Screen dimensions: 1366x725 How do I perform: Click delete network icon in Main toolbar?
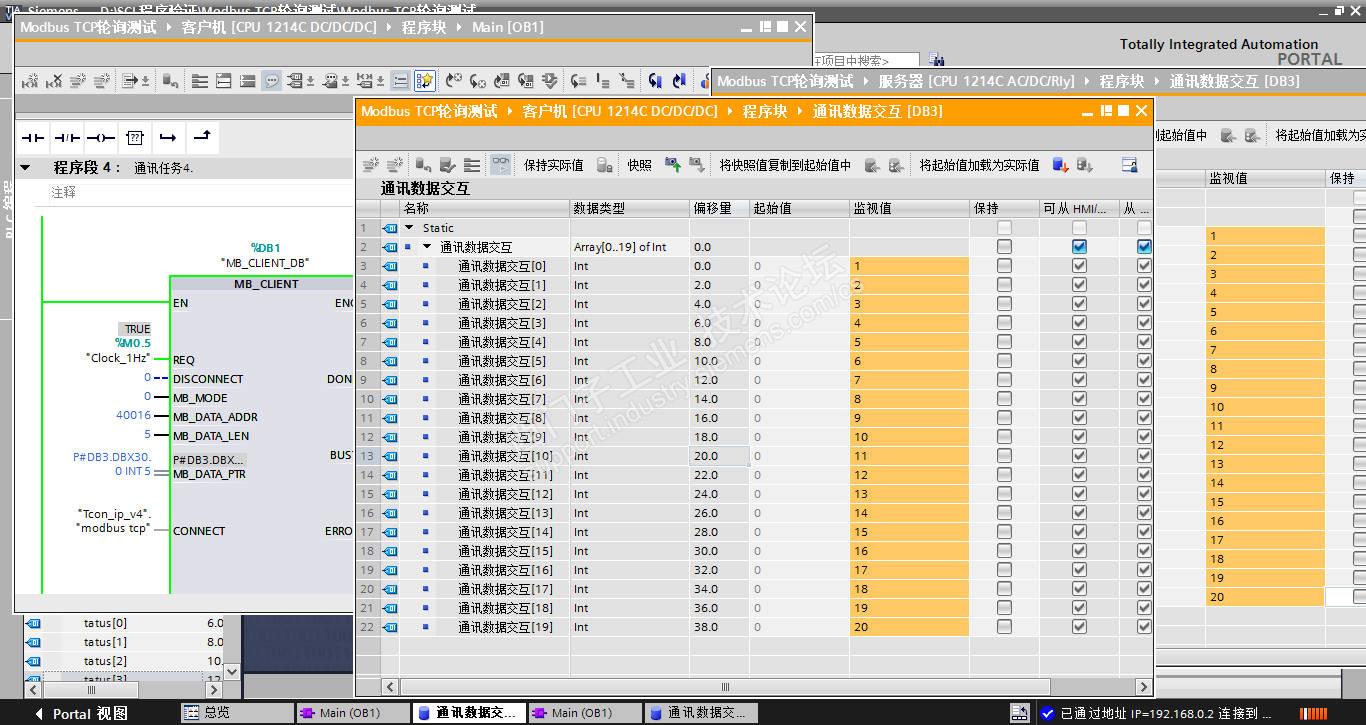[x=54, y=81]
